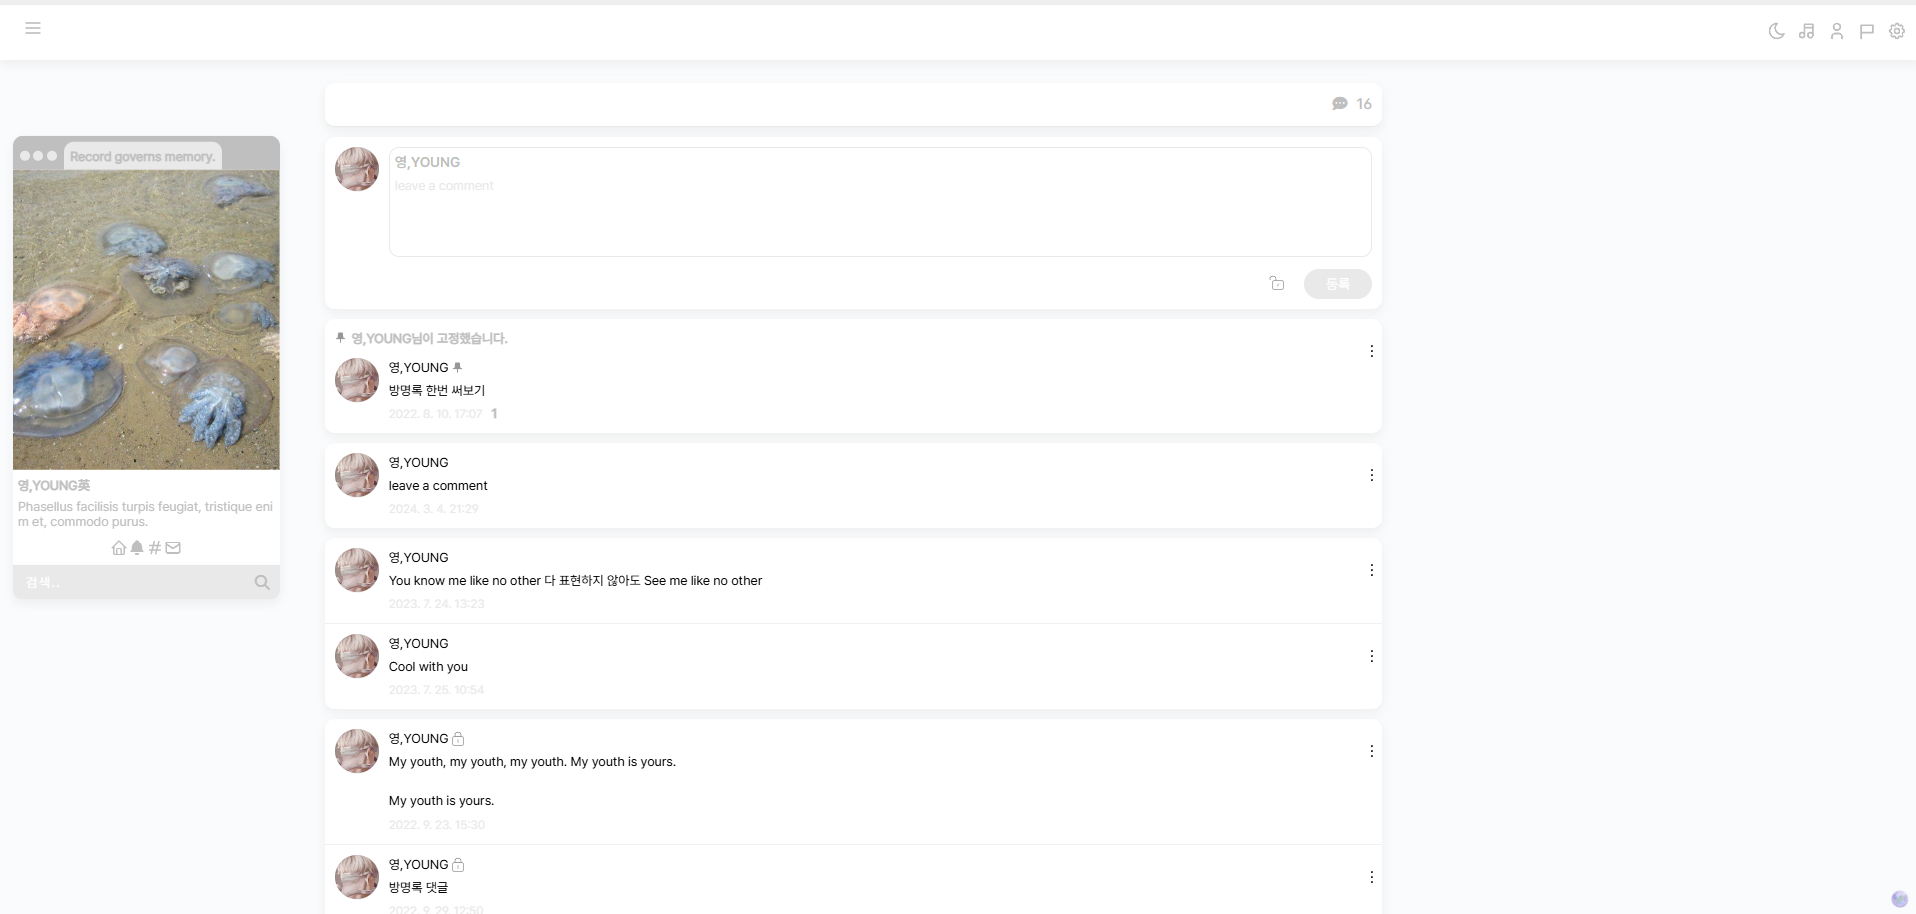Click the comment text 방명록 한번 써보기

click(437, 391)
